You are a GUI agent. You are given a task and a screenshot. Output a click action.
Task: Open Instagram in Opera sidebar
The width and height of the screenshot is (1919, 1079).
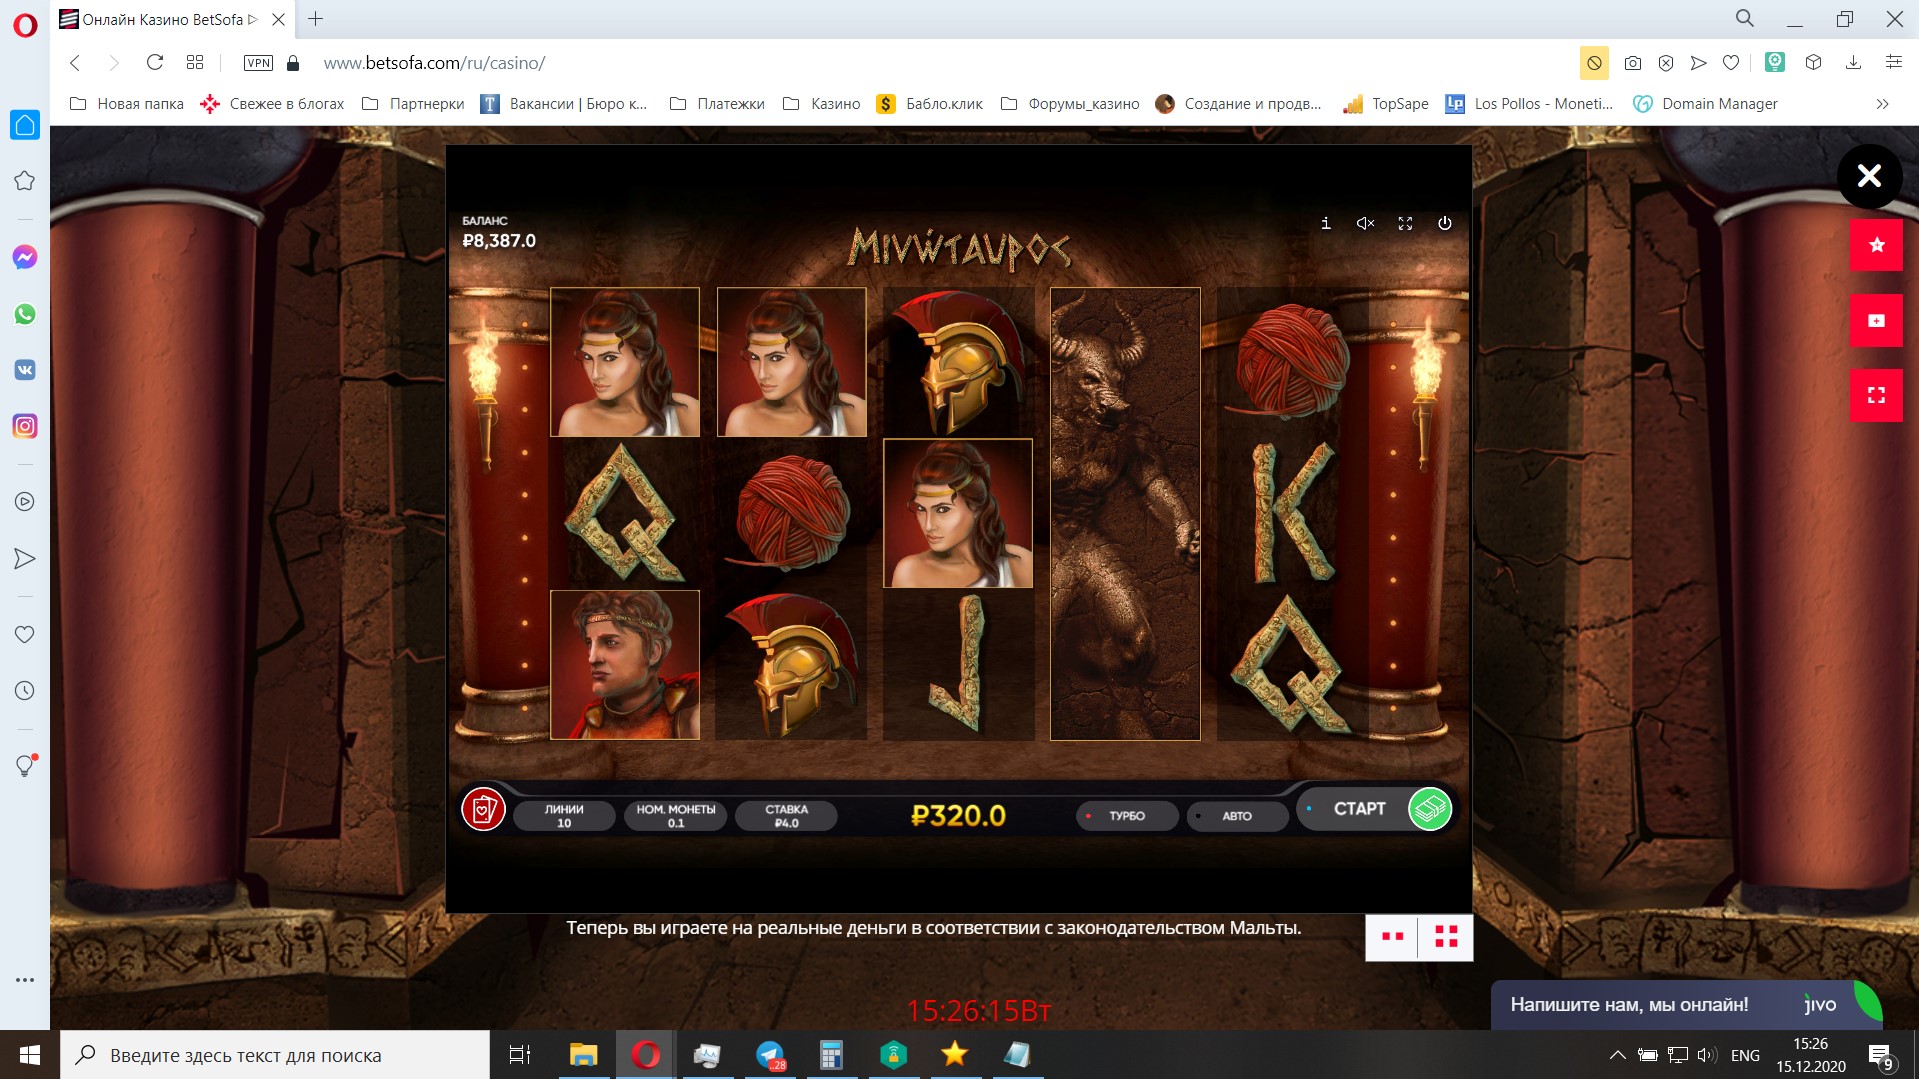25,426
